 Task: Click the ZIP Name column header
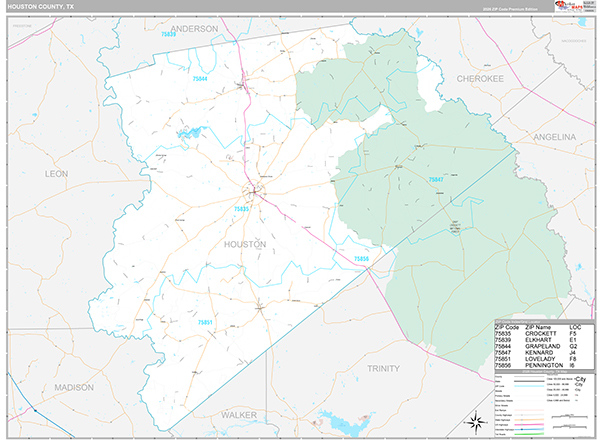click(x=536, y=327)
